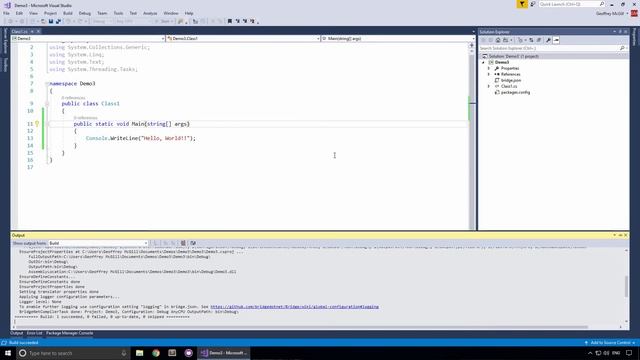This screenshot has height=360, width=640.
Task: Open File Explorer from taskbar
Action: 140,353
